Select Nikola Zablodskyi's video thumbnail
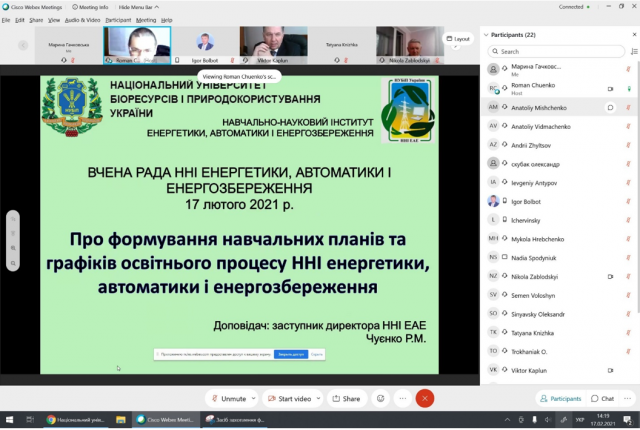This screenshot has width=640, height=430. coord(410,45)
